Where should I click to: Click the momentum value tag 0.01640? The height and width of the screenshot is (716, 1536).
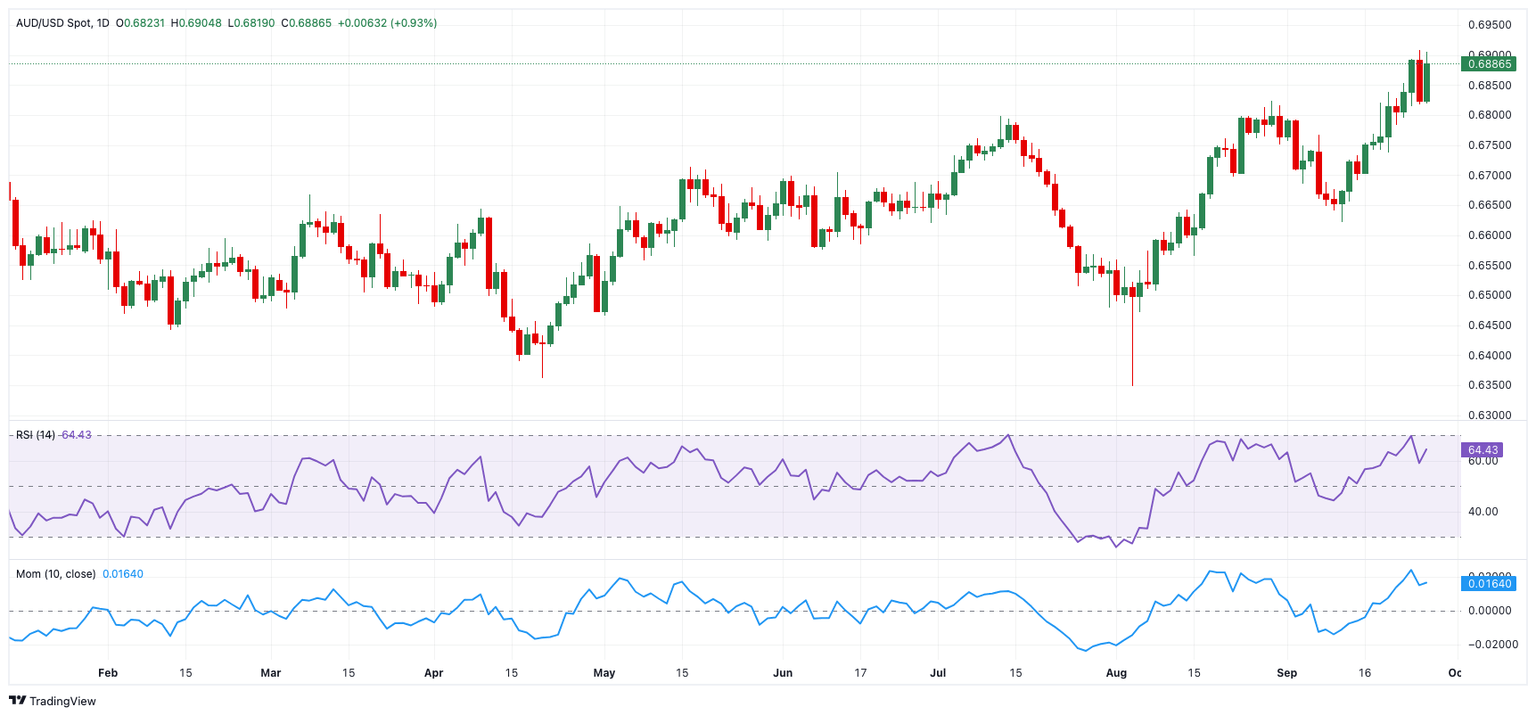pyautogui.click(x=1488, y=583)
